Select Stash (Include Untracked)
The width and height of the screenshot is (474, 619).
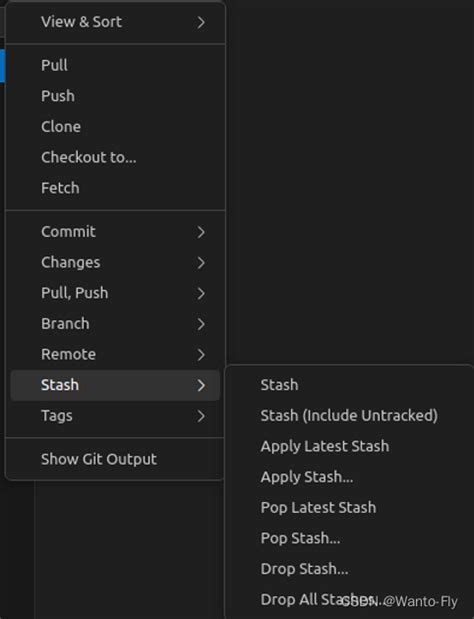click(349, 416)
